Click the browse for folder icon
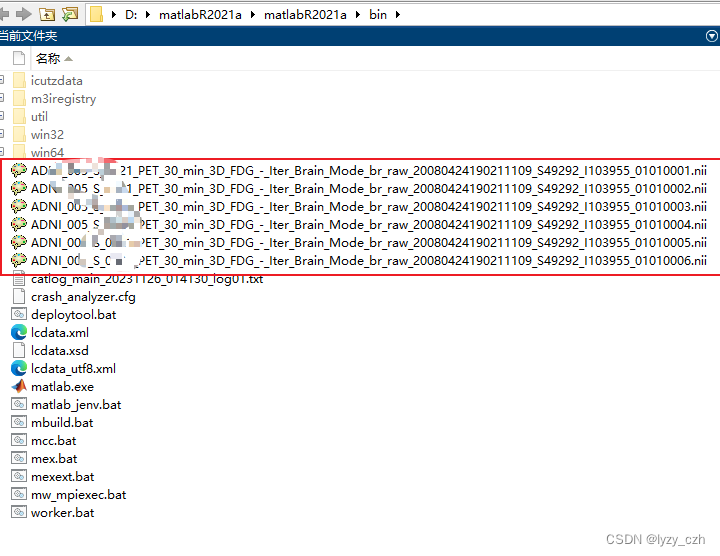Image resolution: width=720 pixels, height=556 pixels. [70, 15]
